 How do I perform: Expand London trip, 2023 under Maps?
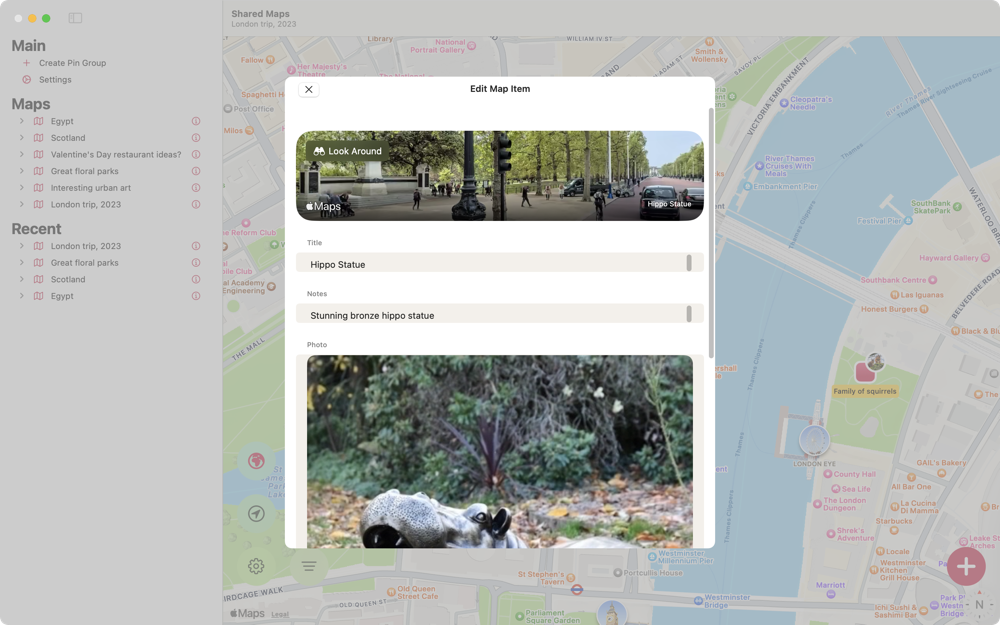pos(22,204)
